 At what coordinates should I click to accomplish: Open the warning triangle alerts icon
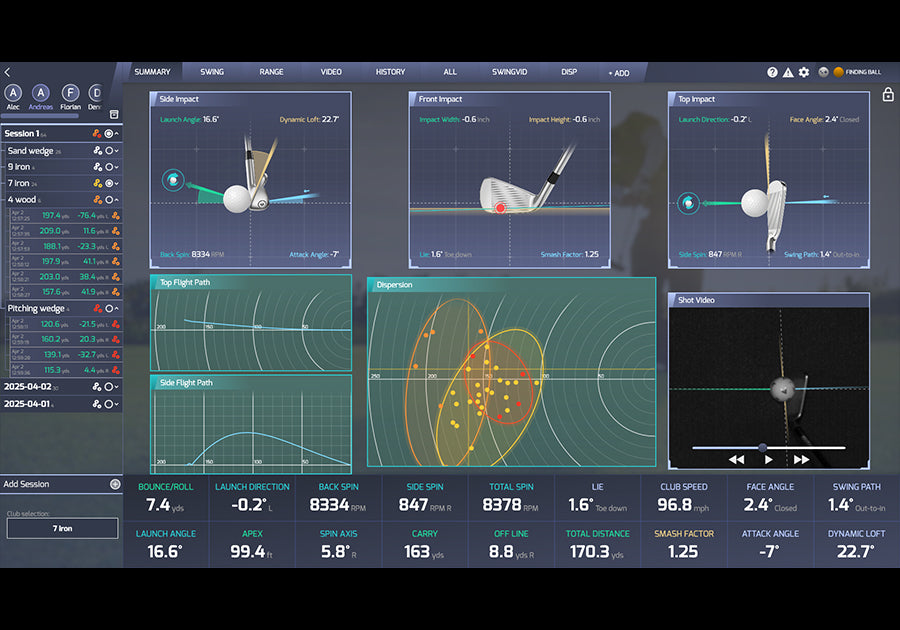tap(788, 72)
